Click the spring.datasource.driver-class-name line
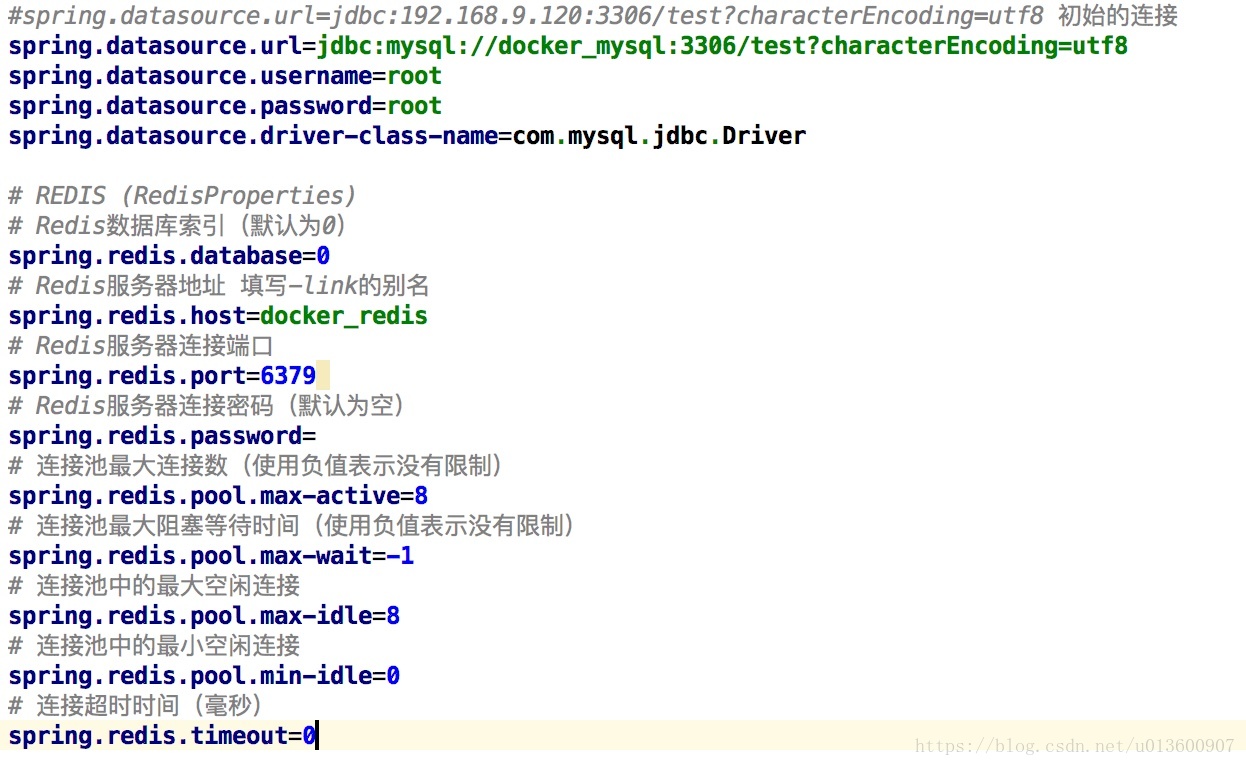 pos(407,136)
